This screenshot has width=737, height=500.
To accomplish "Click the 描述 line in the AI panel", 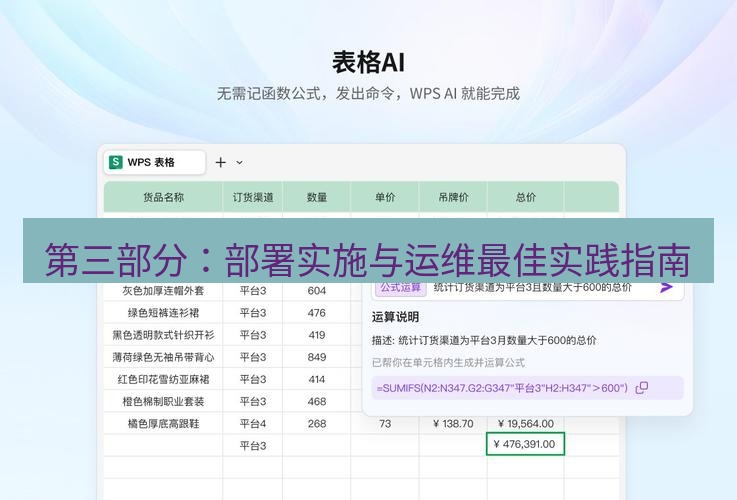I will [x=484, y=340].
